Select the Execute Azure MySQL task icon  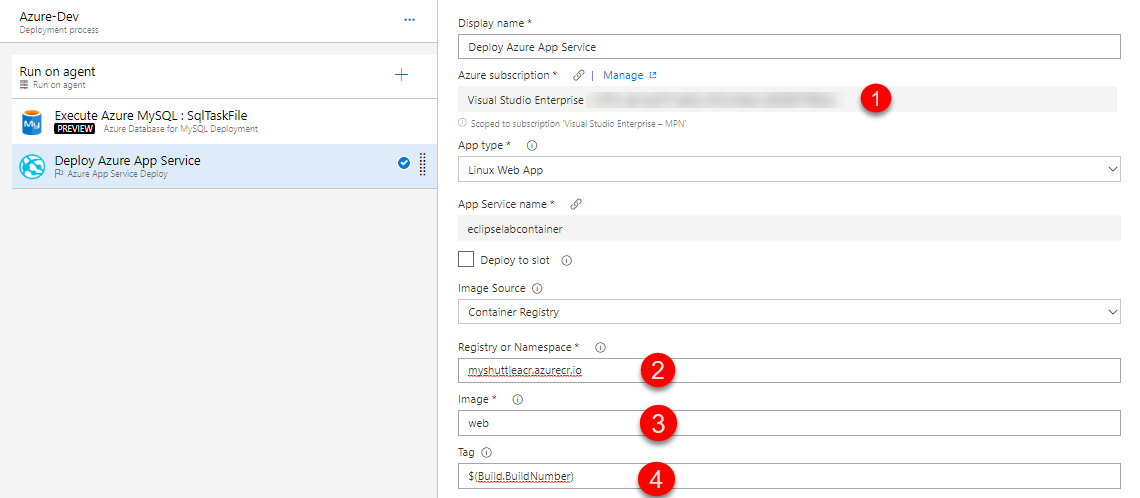[33, 123]
